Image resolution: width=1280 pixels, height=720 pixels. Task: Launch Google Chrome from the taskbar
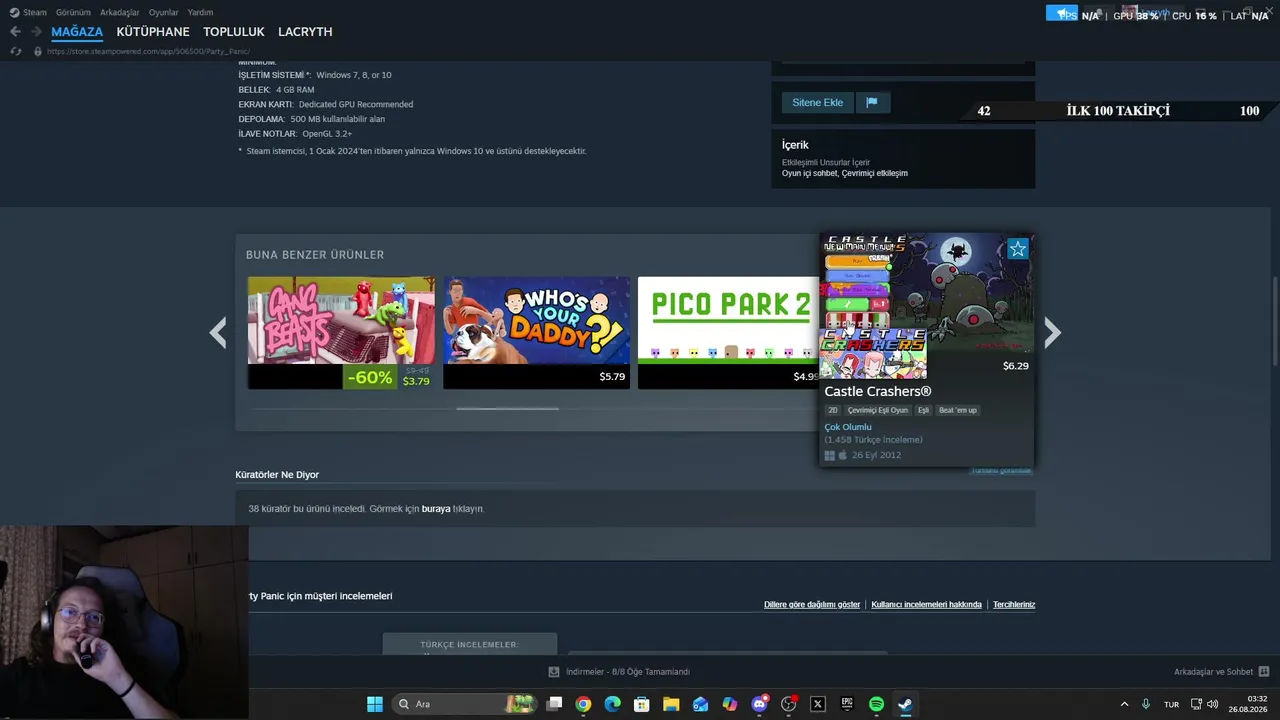(x=583, y=704)
